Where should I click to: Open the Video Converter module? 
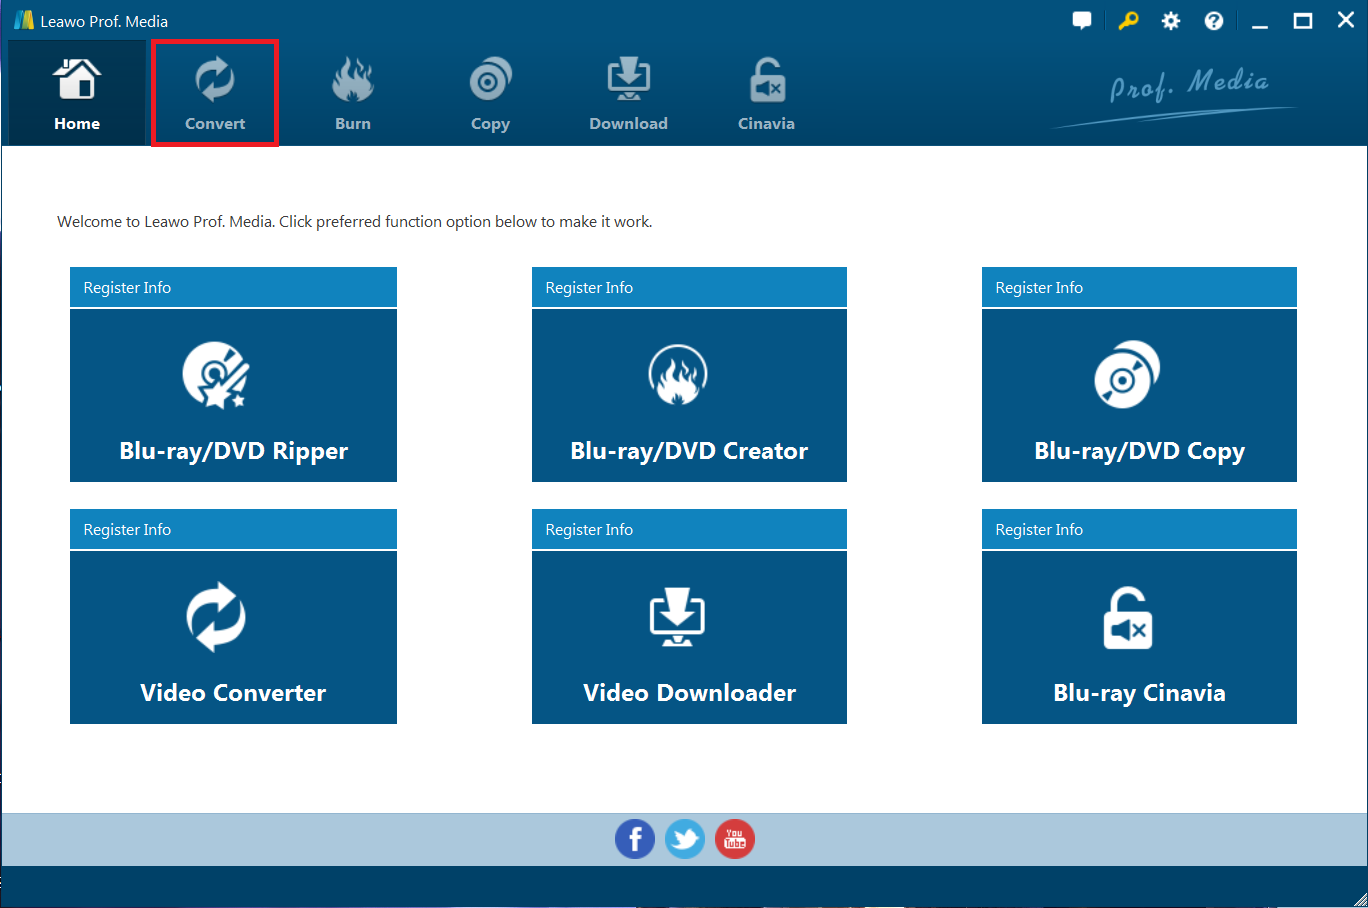coord(233,637)
